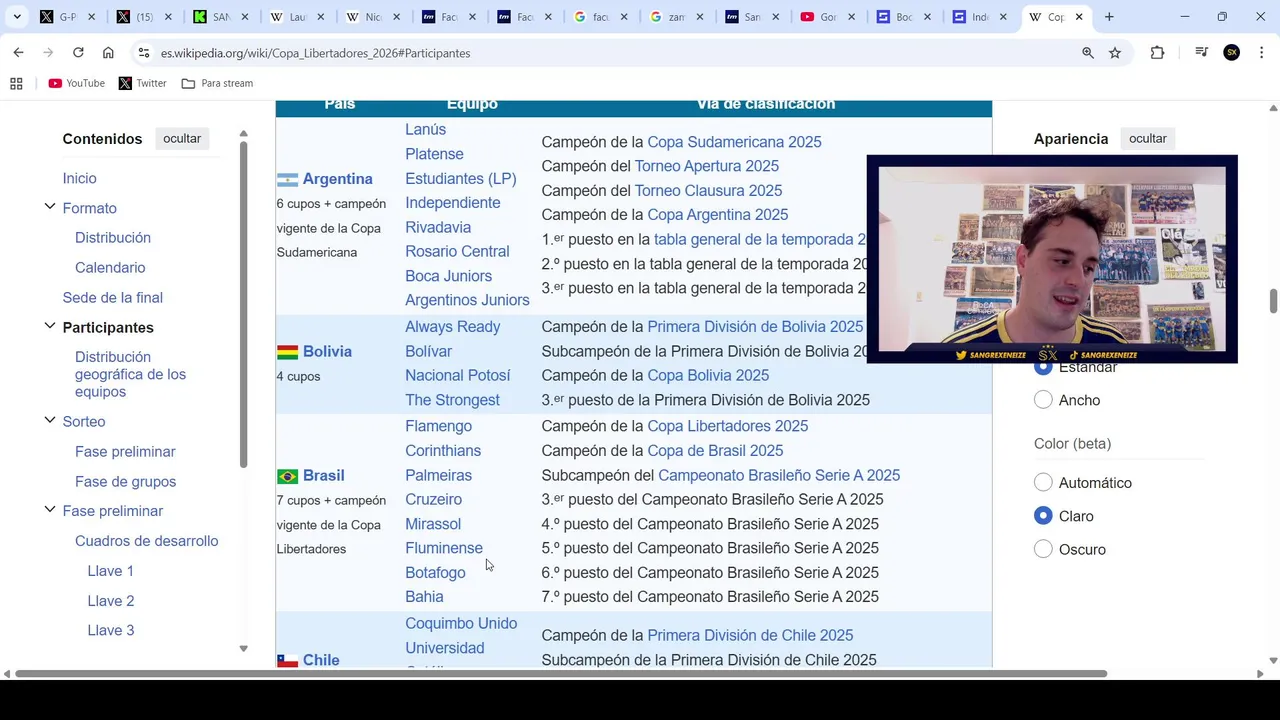Select the Ancho width radio button
1280x720 pixels.
coord(1043,400)
